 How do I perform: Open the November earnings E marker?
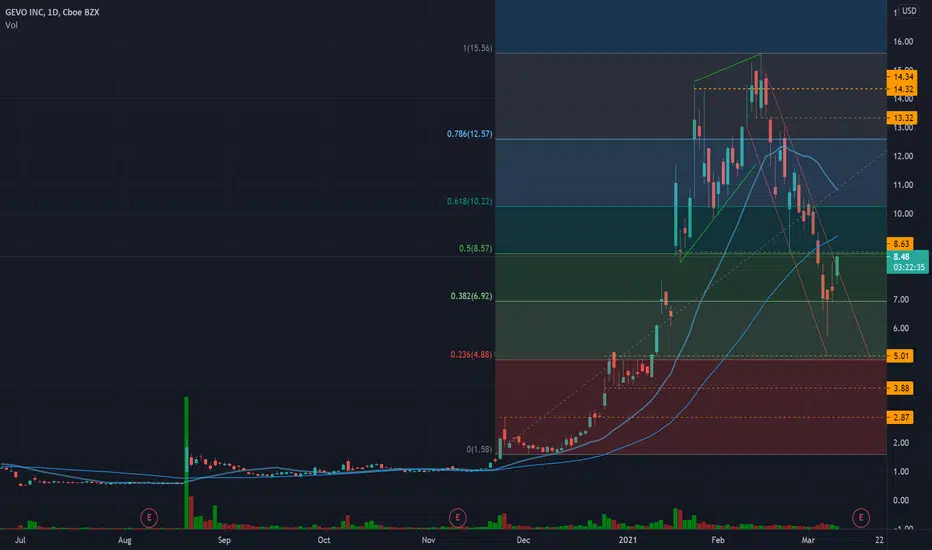click(457, 518)
